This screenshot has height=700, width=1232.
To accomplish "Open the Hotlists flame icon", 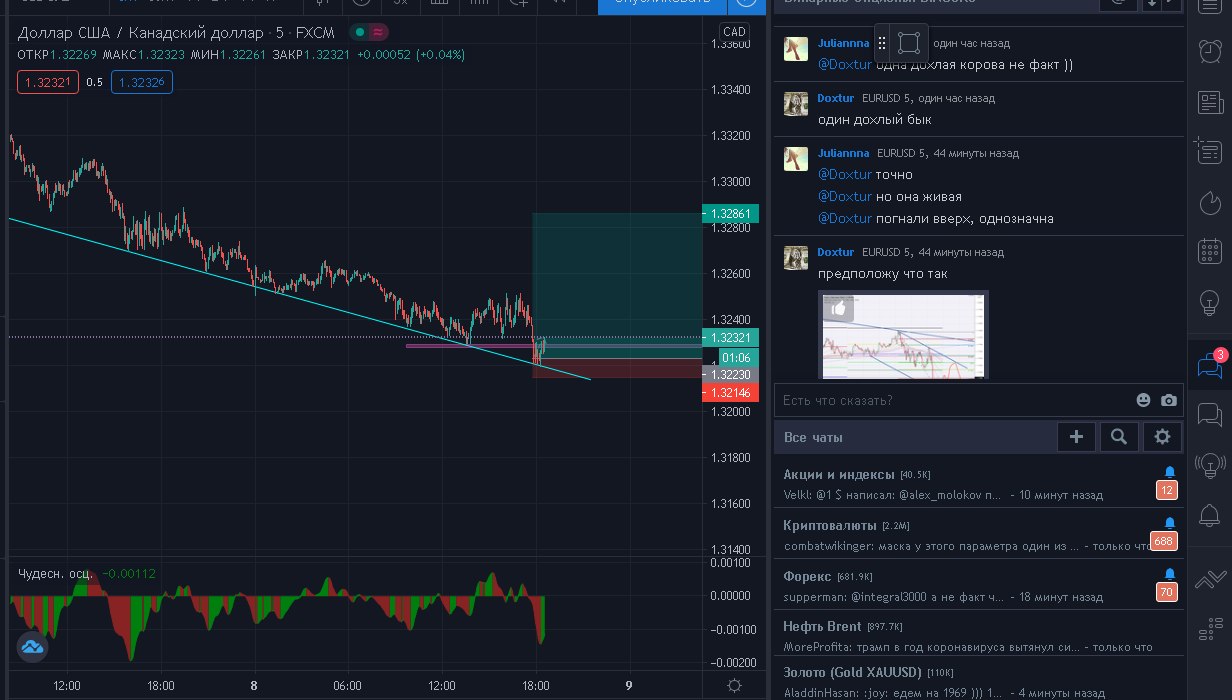I will click(1209, 203).
